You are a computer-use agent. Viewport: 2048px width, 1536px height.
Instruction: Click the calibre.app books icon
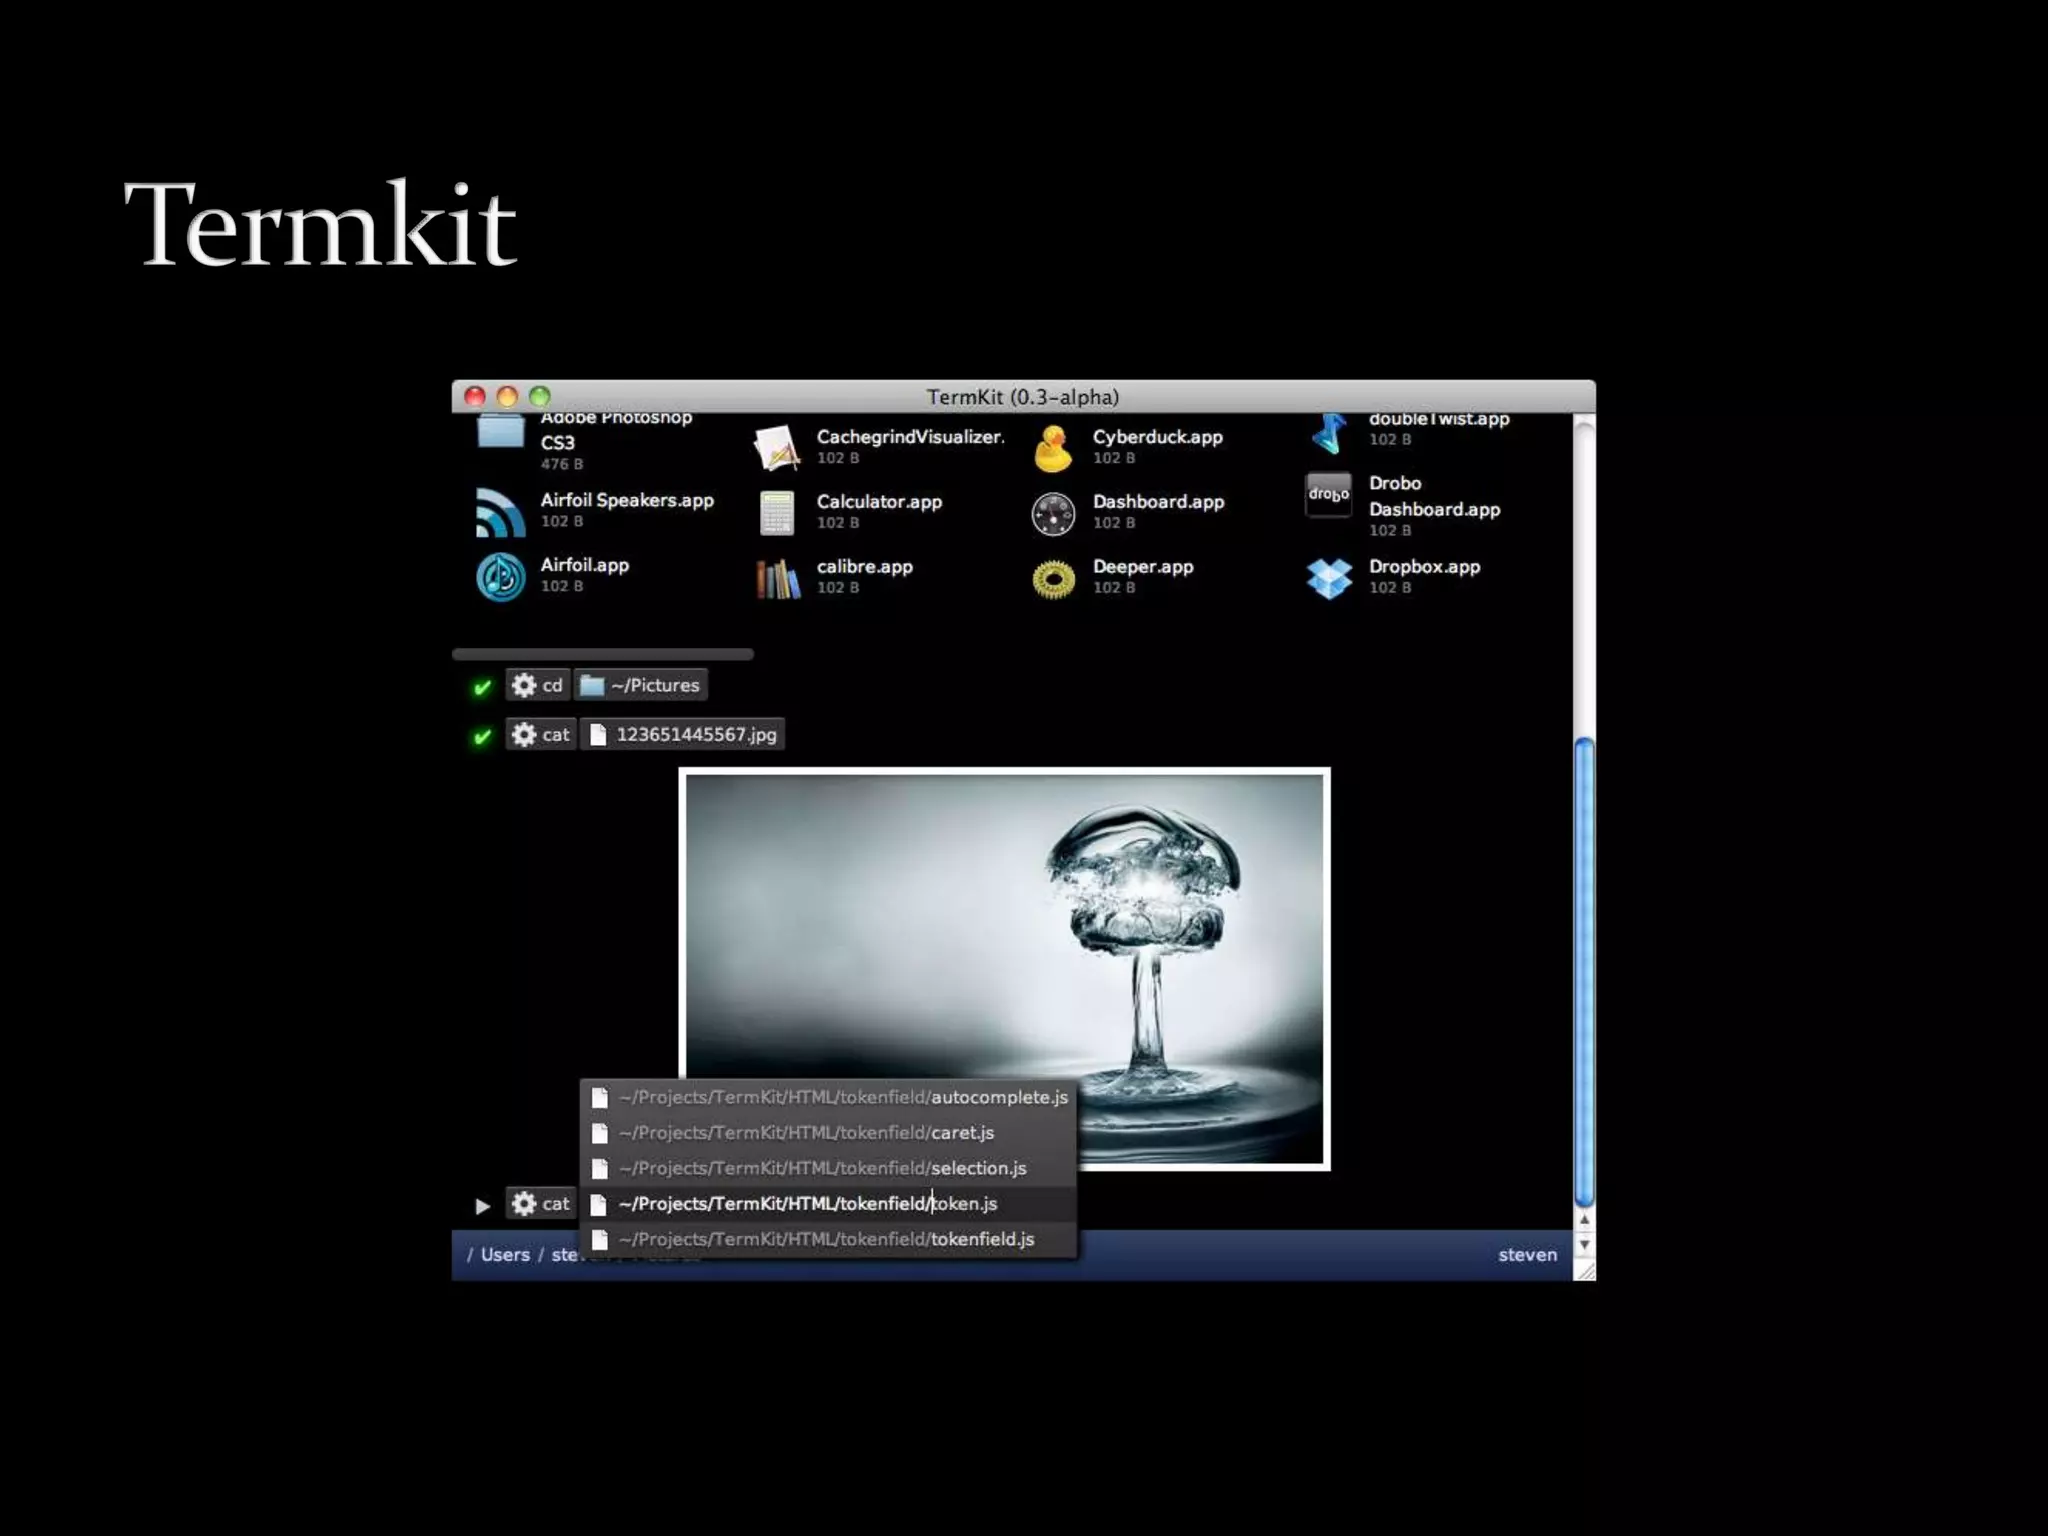coord(777,578)
